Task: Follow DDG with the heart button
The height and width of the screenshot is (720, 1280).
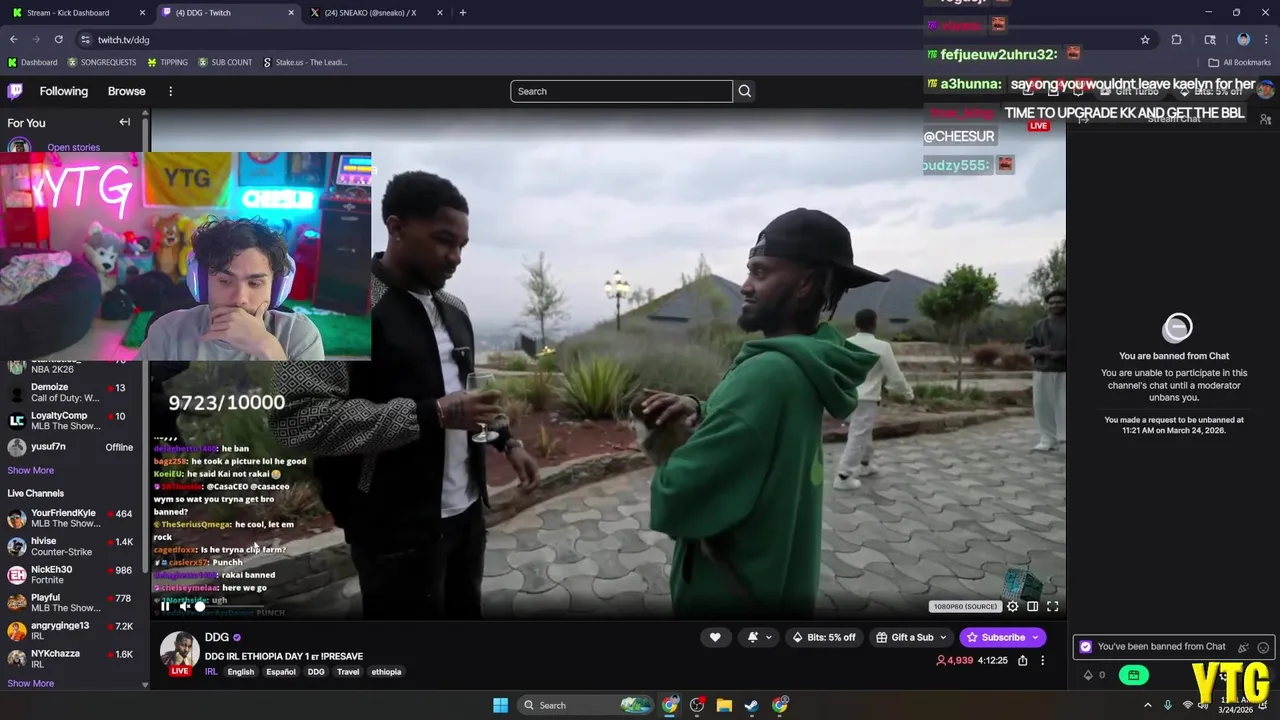Action: 715,637
